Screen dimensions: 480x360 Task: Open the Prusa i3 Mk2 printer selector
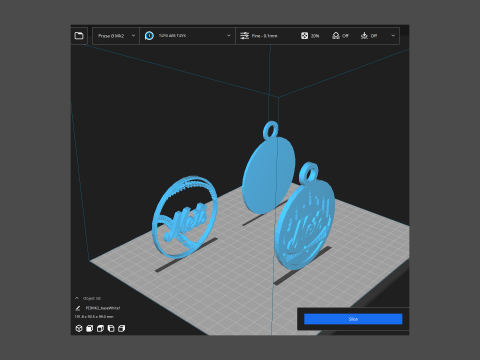point(116,36)
